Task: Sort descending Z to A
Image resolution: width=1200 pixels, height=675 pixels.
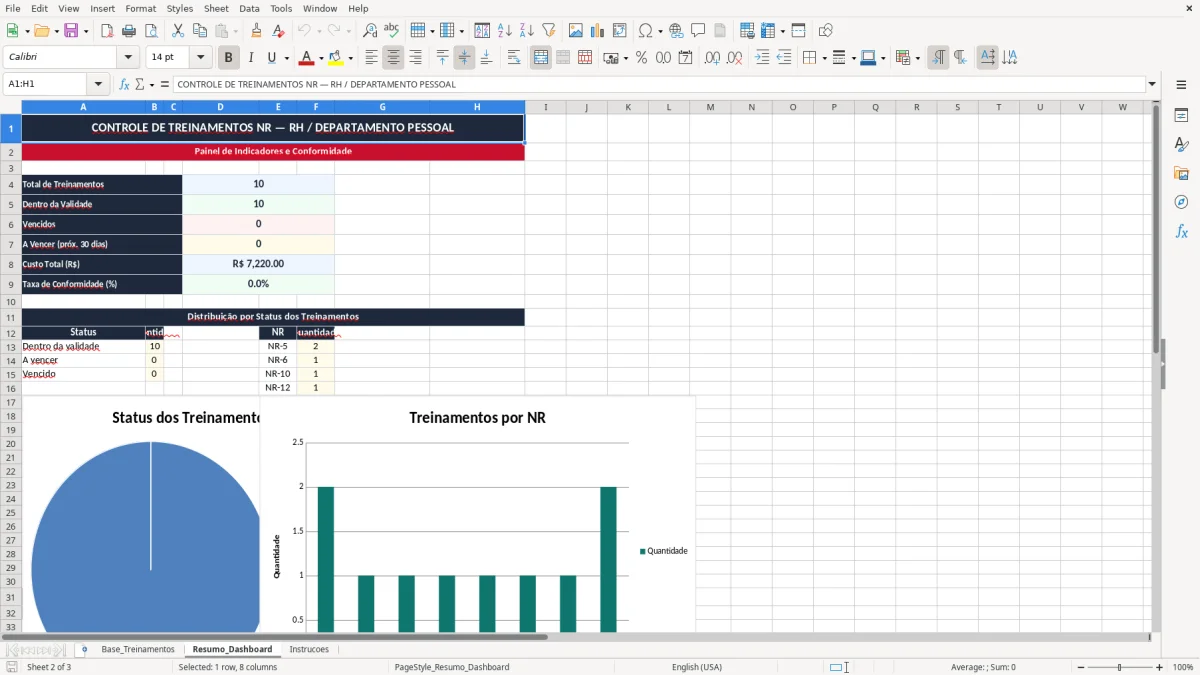Action: click(x=526, y=31)
